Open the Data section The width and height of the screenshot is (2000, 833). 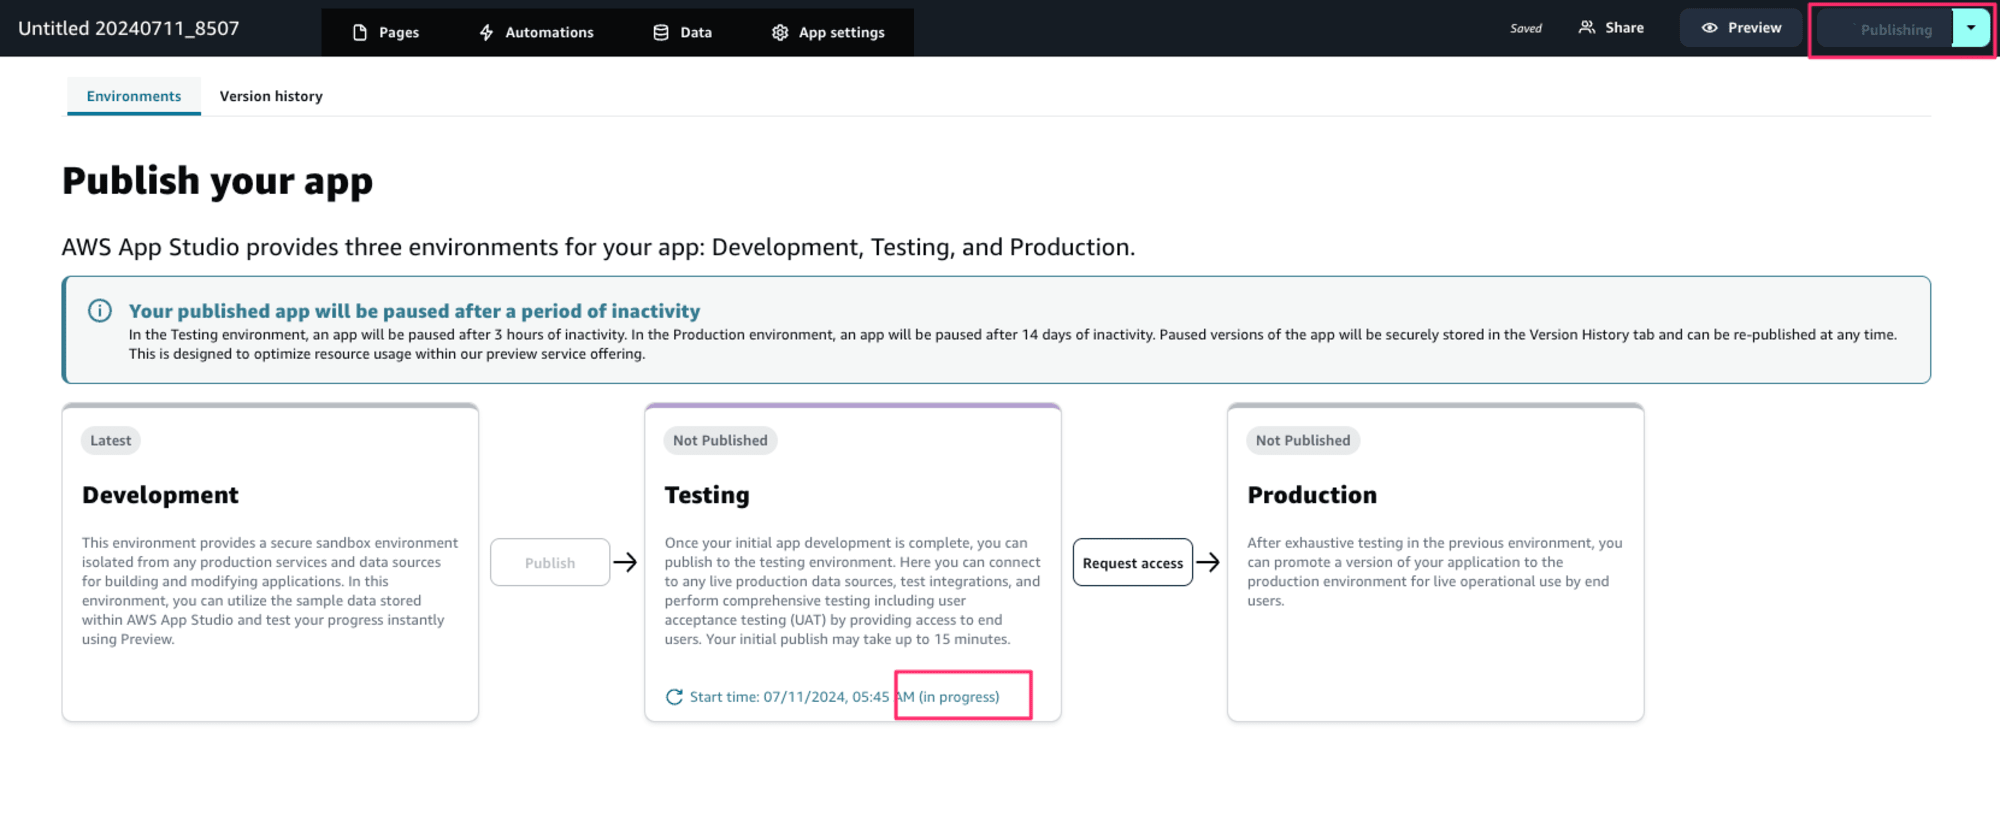pyautogui.click(x=682, y=32)
